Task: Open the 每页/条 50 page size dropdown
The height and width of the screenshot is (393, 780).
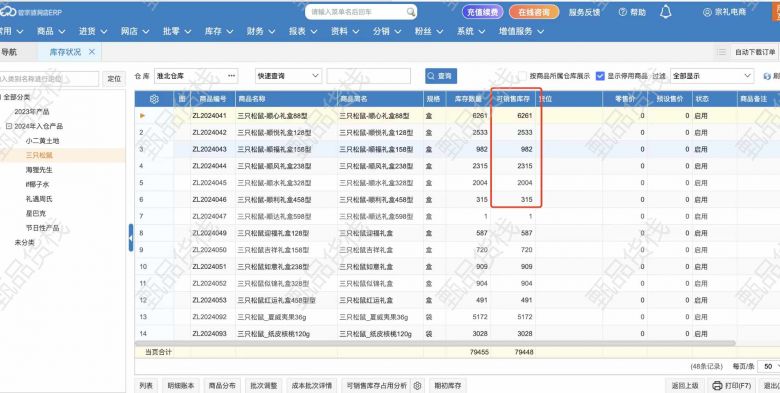Action: pos(769,366)
